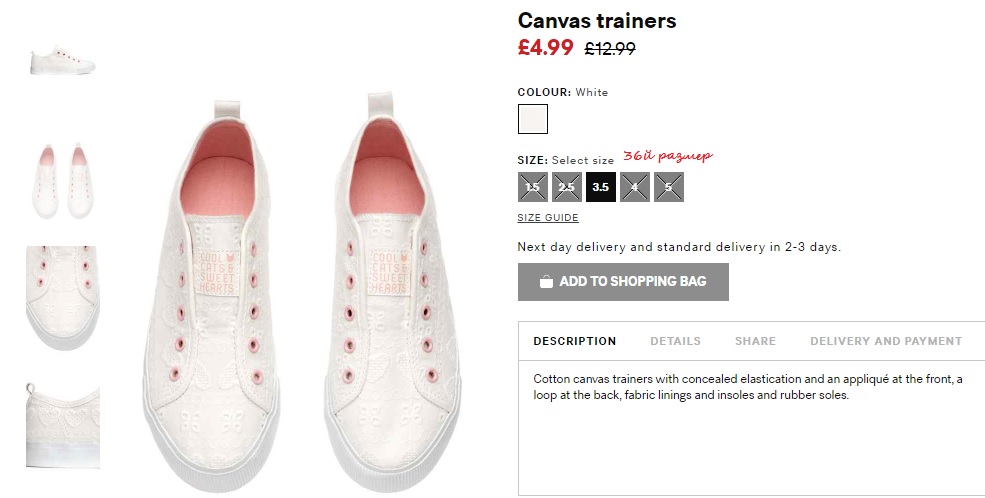Open the Size Guide link
985x498 pixels.
pyautogui.click(x=548, y=218)
